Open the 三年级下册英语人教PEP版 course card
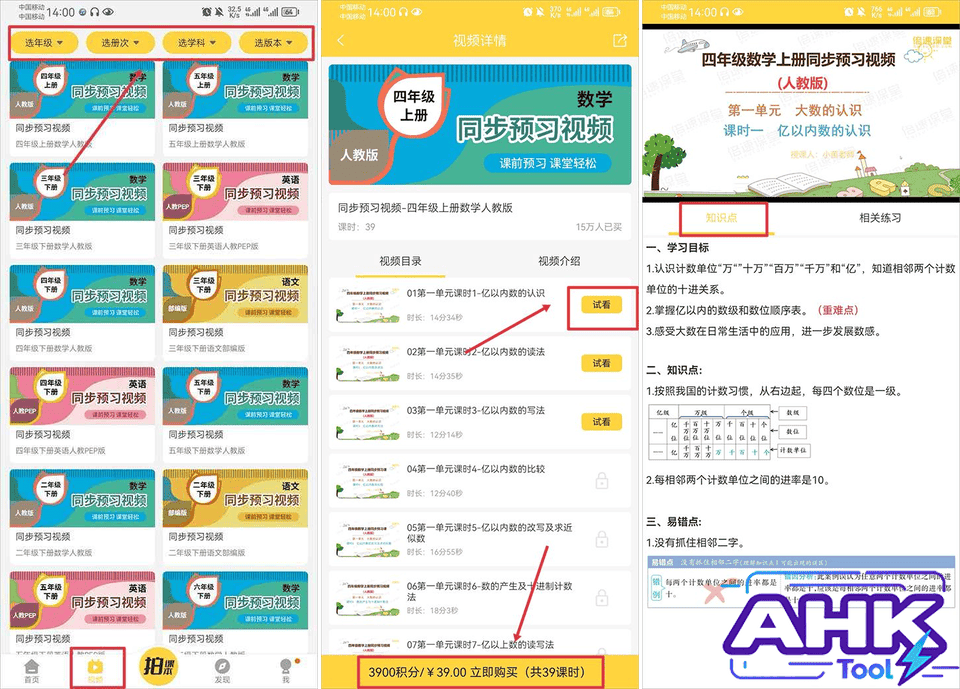 (235, 209)
